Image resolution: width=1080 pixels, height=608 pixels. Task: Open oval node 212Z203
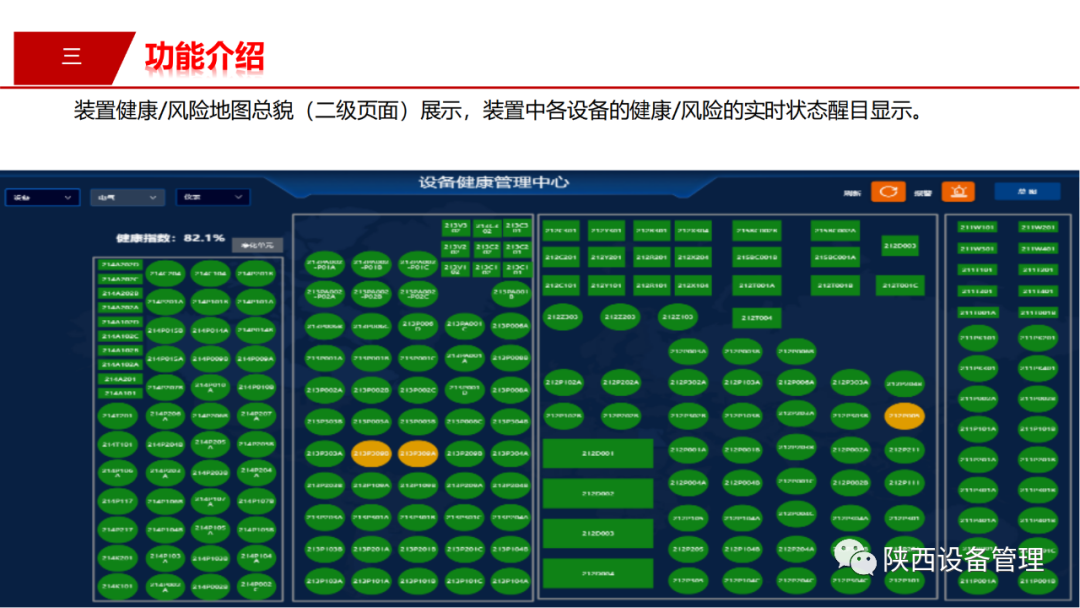tap(620, 317)
